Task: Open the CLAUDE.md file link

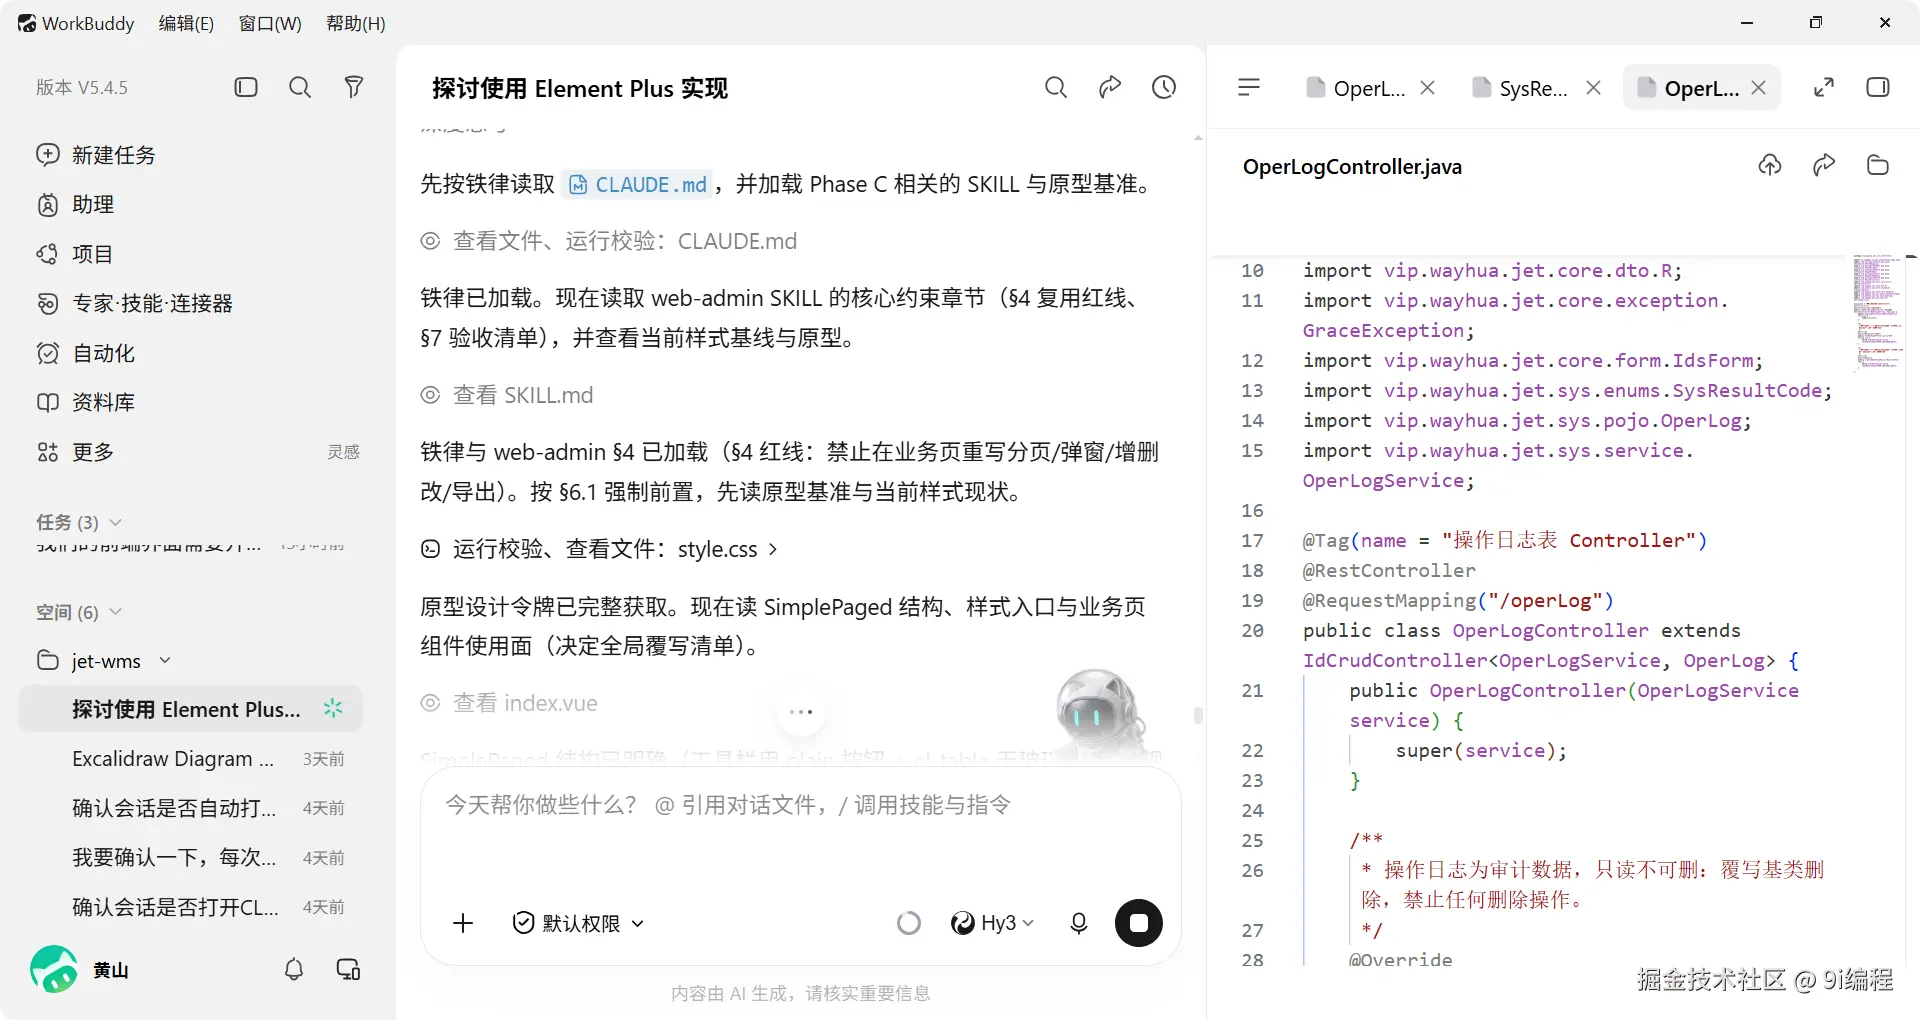Action: tap(638, 185)
